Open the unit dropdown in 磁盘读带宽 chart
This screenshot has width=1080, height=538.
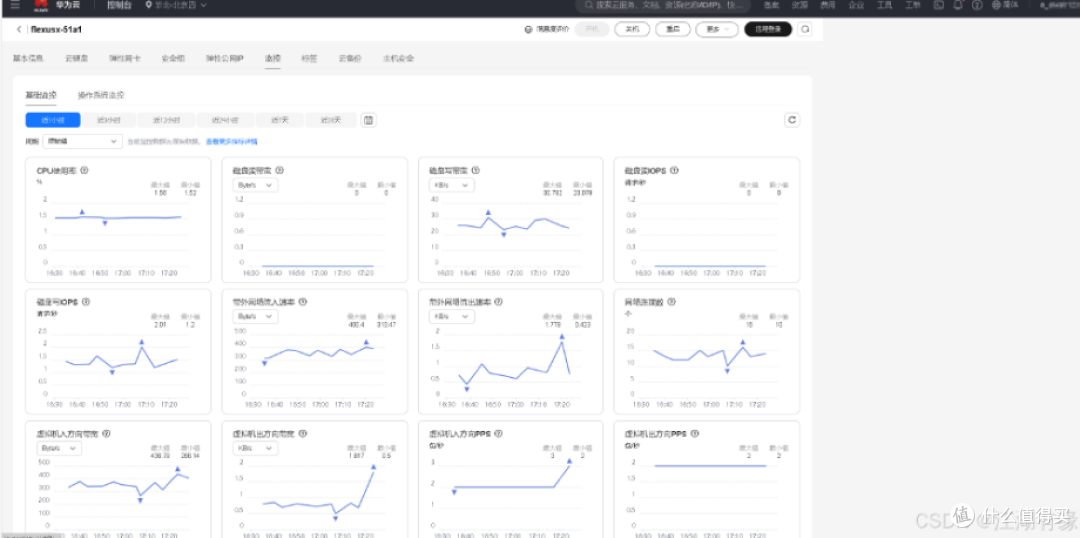click(256, 185)
